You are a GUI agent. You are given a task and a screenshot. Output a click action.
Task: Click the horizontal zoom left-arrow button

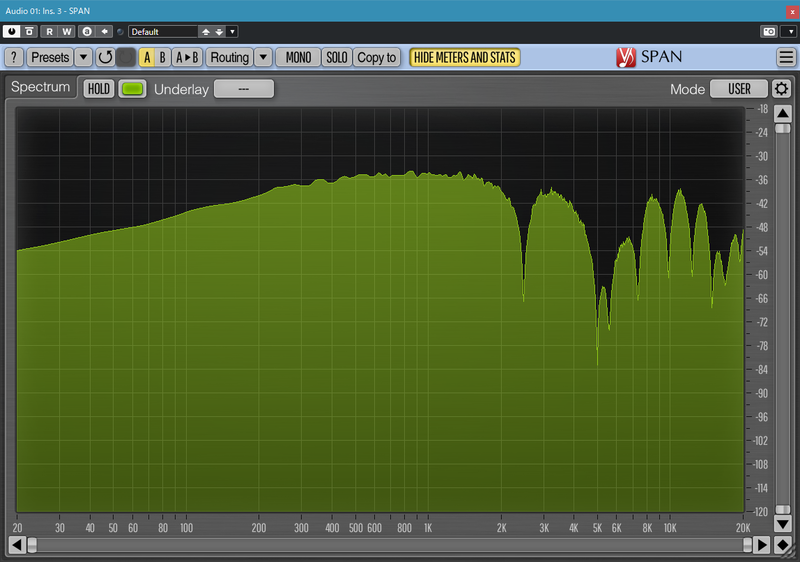click(16, 545)
